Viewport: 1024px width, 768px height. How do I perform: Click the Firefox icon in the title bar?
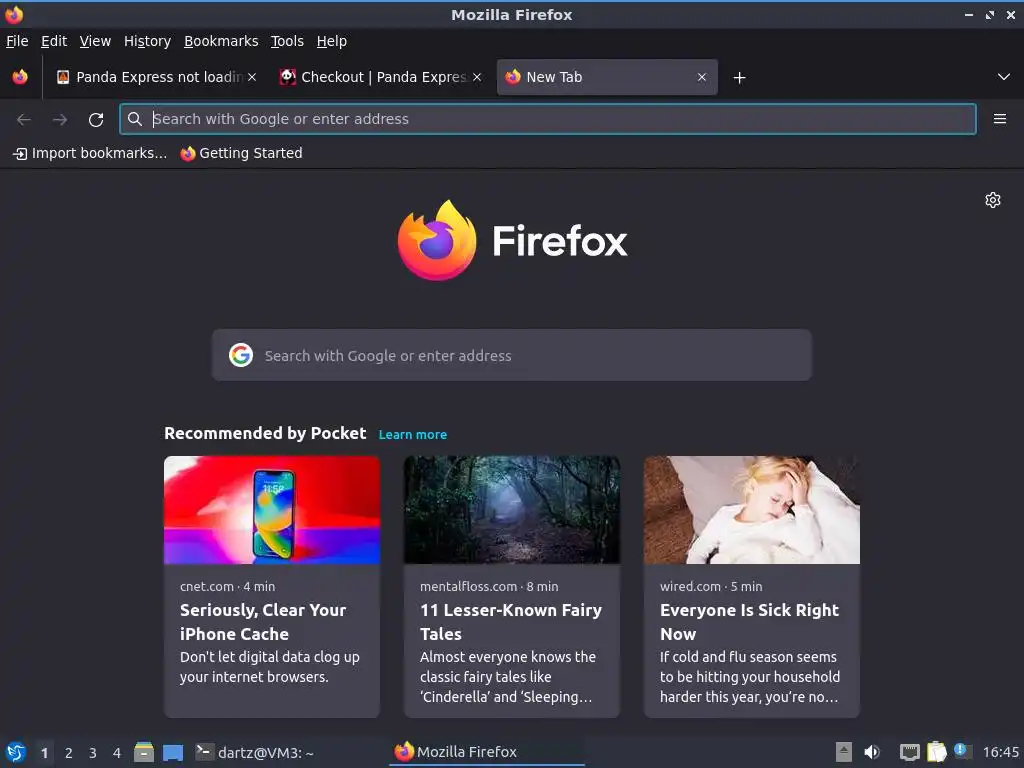coord(14,14)
